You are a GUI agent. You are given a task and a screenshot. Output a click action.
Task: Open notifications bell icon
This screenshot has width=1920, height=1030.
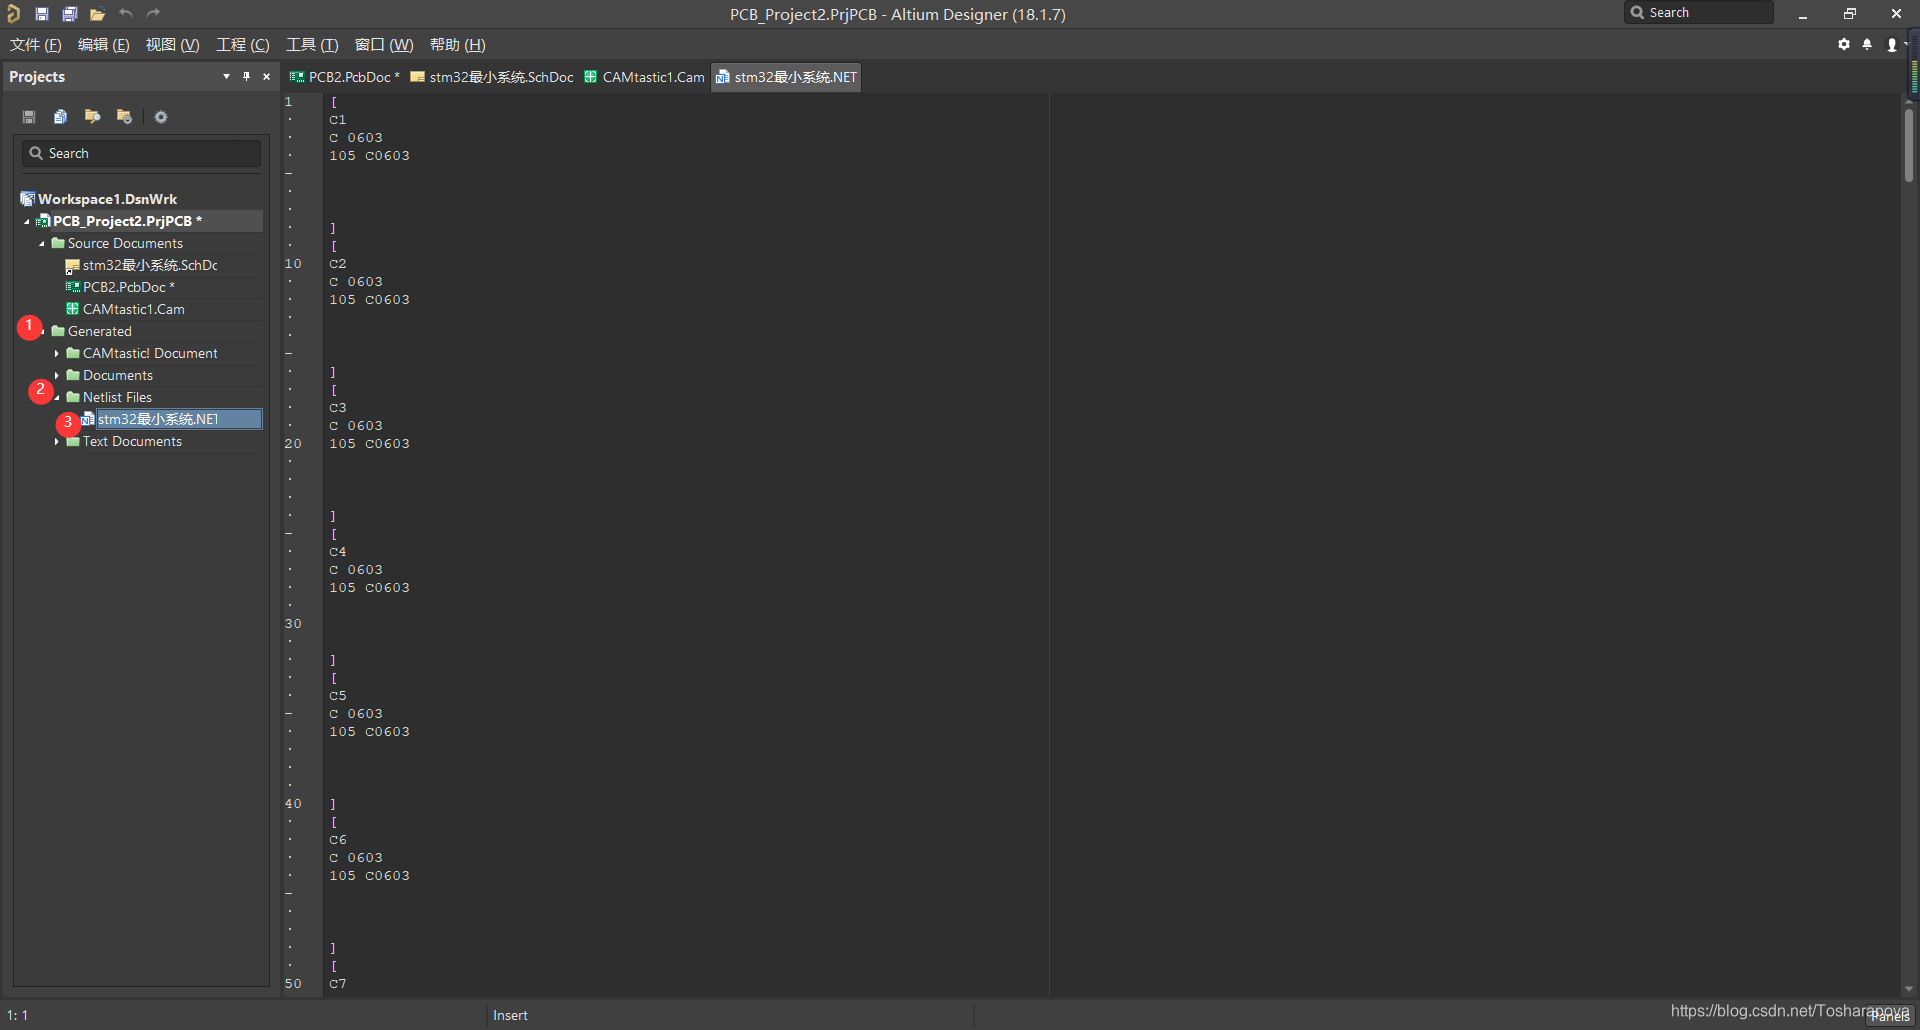point(1867,45)
